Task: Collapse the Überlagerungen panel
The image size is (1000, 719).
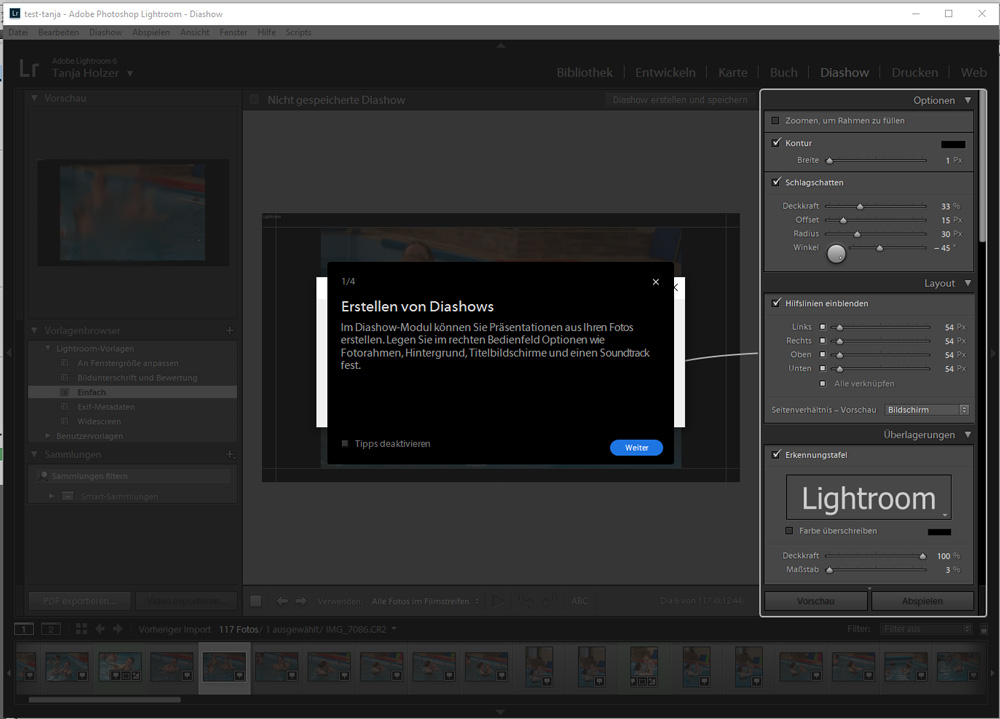Action: tap(968, 434)
